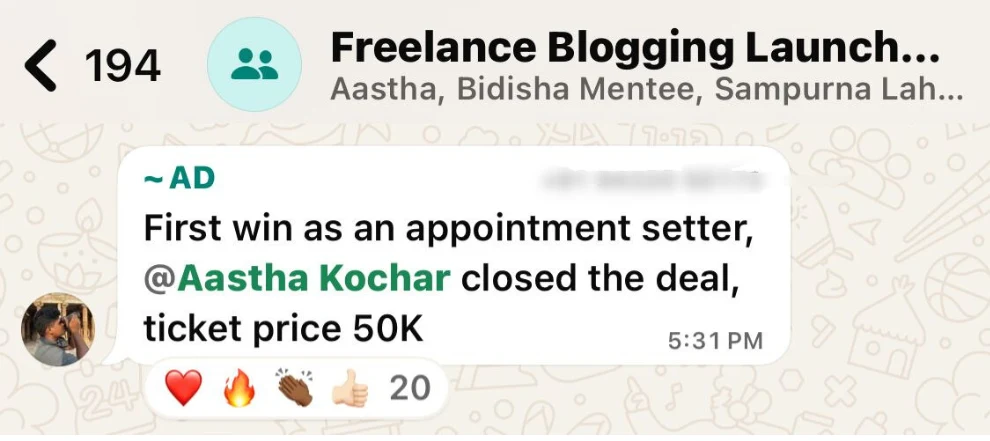
Task: Tap the red heart reaction emoji
Action: [183, 389]
